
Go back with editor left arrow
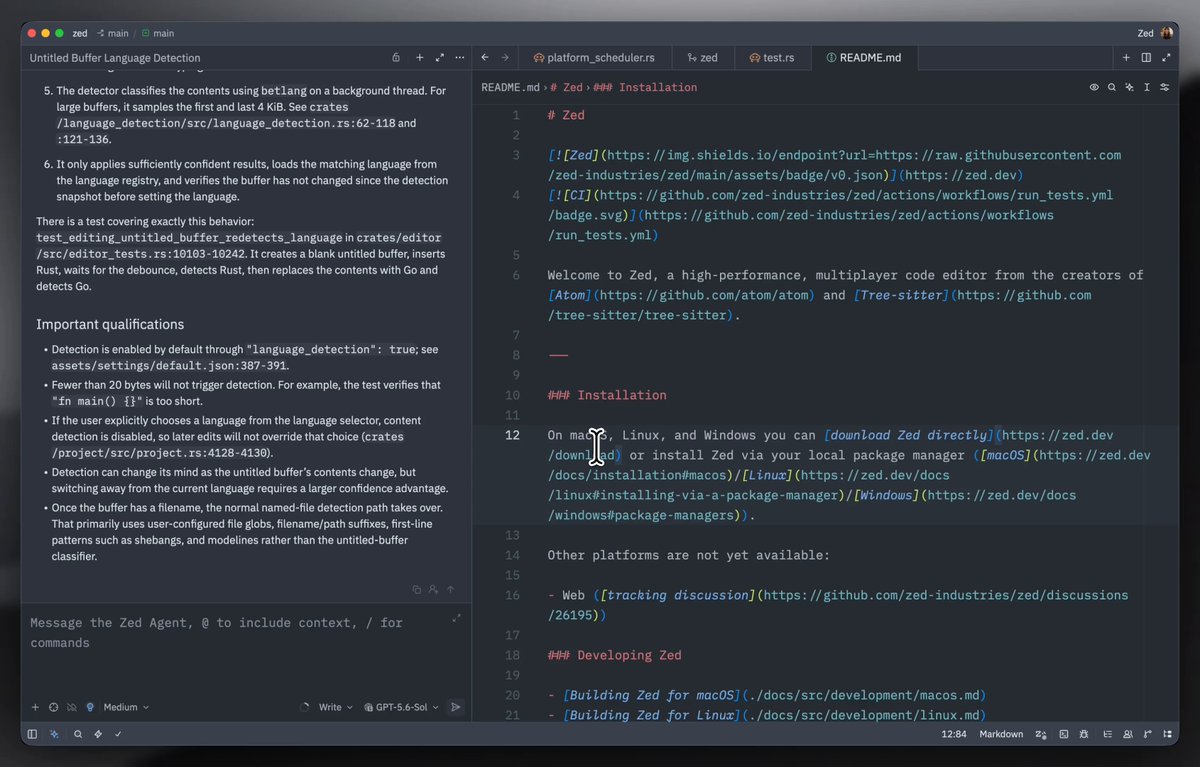[x=486, y=58]
